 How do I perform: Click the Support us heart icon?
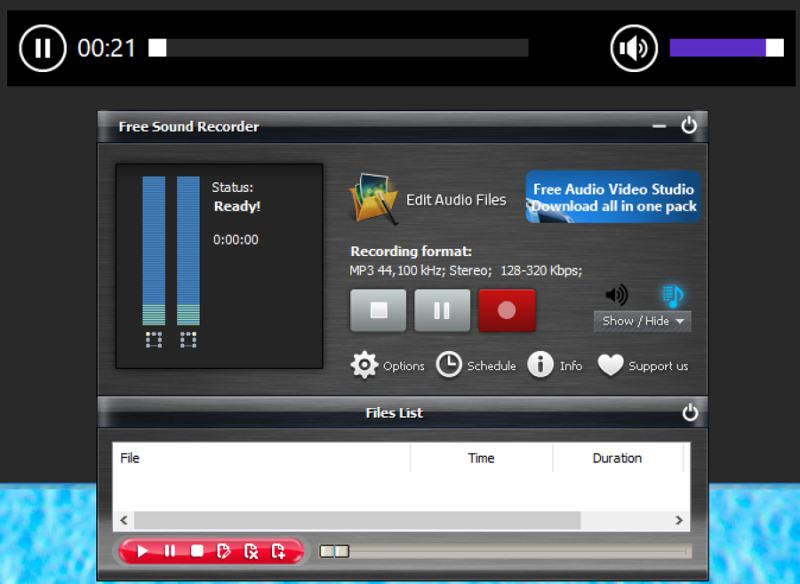[x=610, y=365]
